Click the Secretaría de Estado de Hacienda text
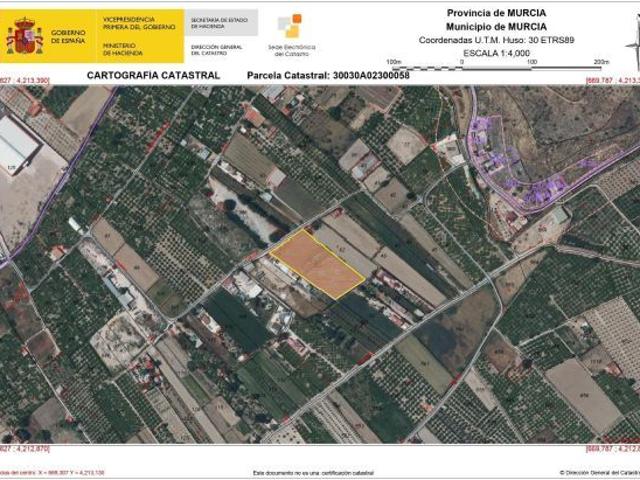This screenshot has height=480, width=640. [x=220, y=20]
